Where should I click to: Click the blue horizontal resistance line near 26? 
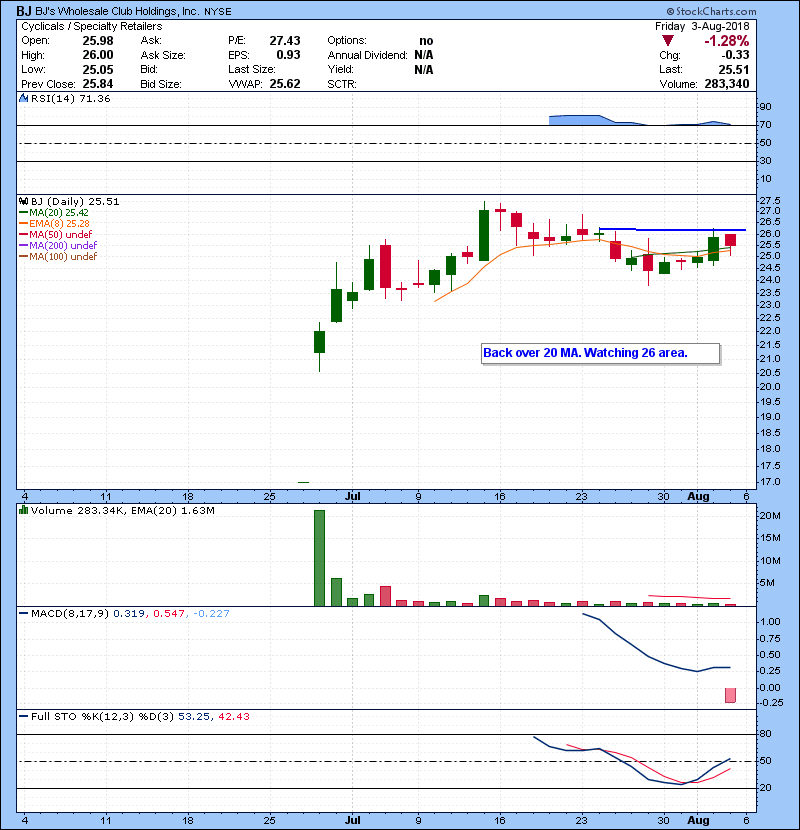click(x=672, y=230)
